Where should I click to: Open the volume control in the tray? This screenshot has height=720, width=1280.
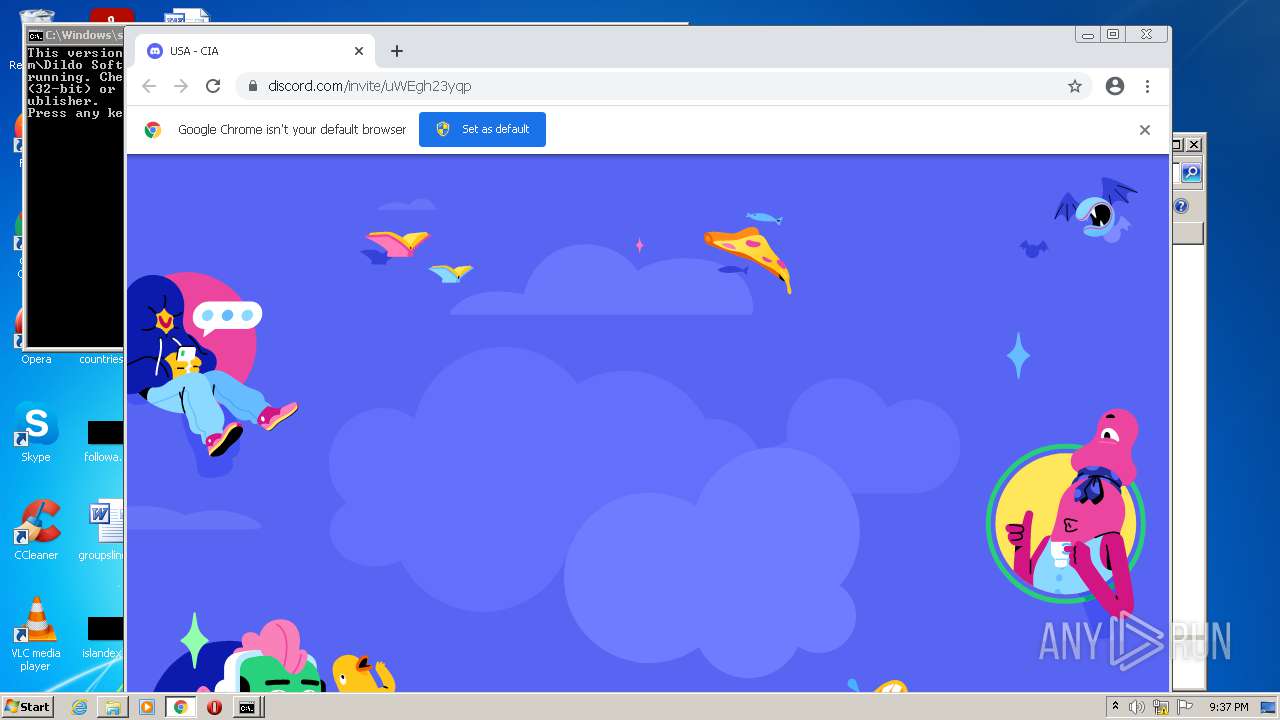pos(1137,707)
